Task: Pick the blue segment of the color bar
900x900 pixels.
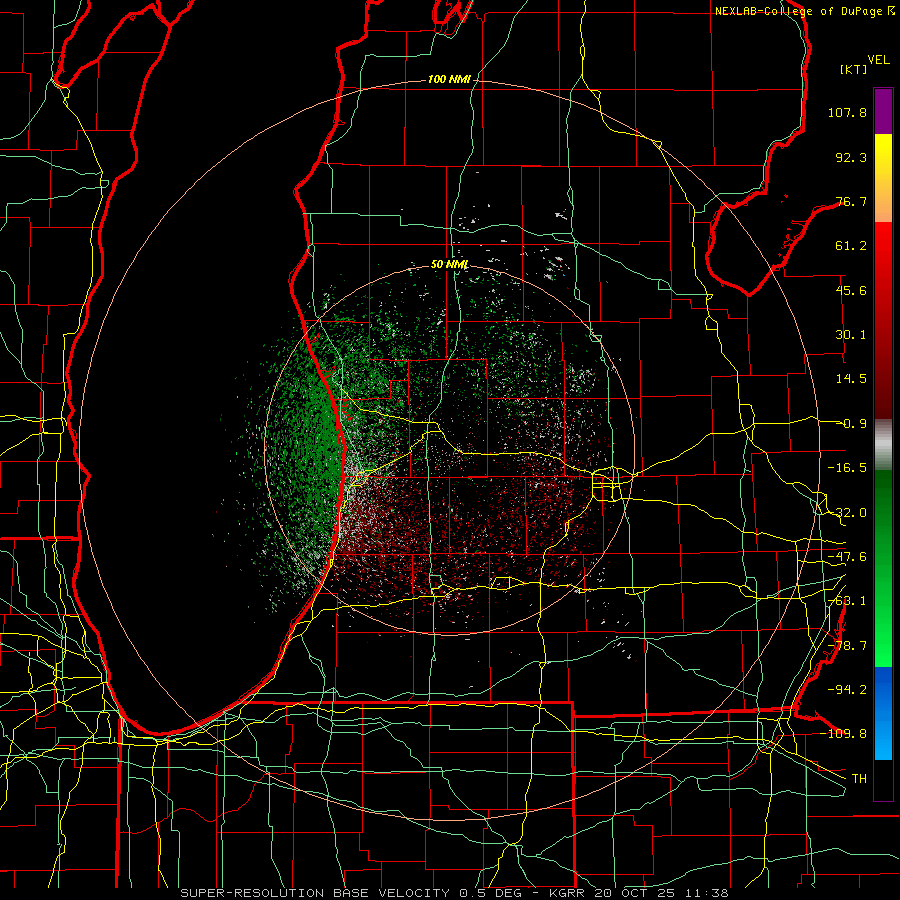Action: 883,713
